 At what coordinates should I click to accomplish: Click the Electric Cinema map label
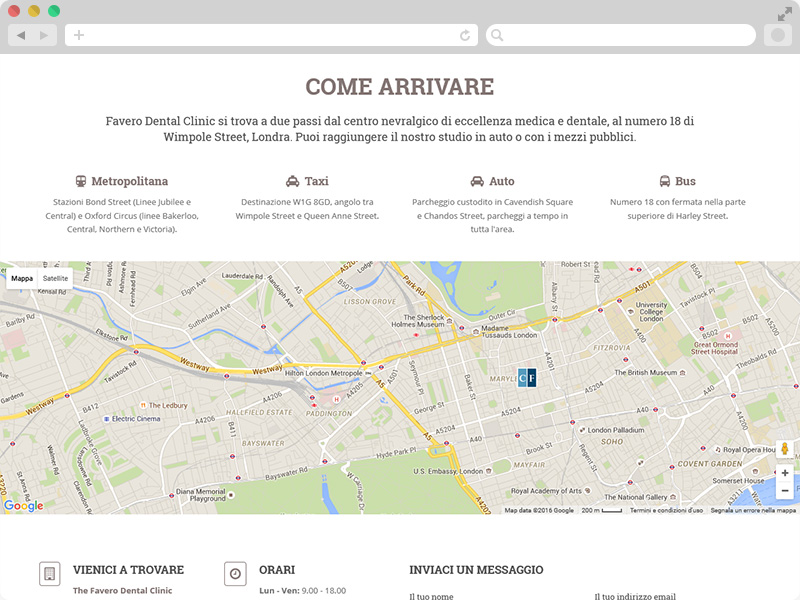click(x=136, y=419)
